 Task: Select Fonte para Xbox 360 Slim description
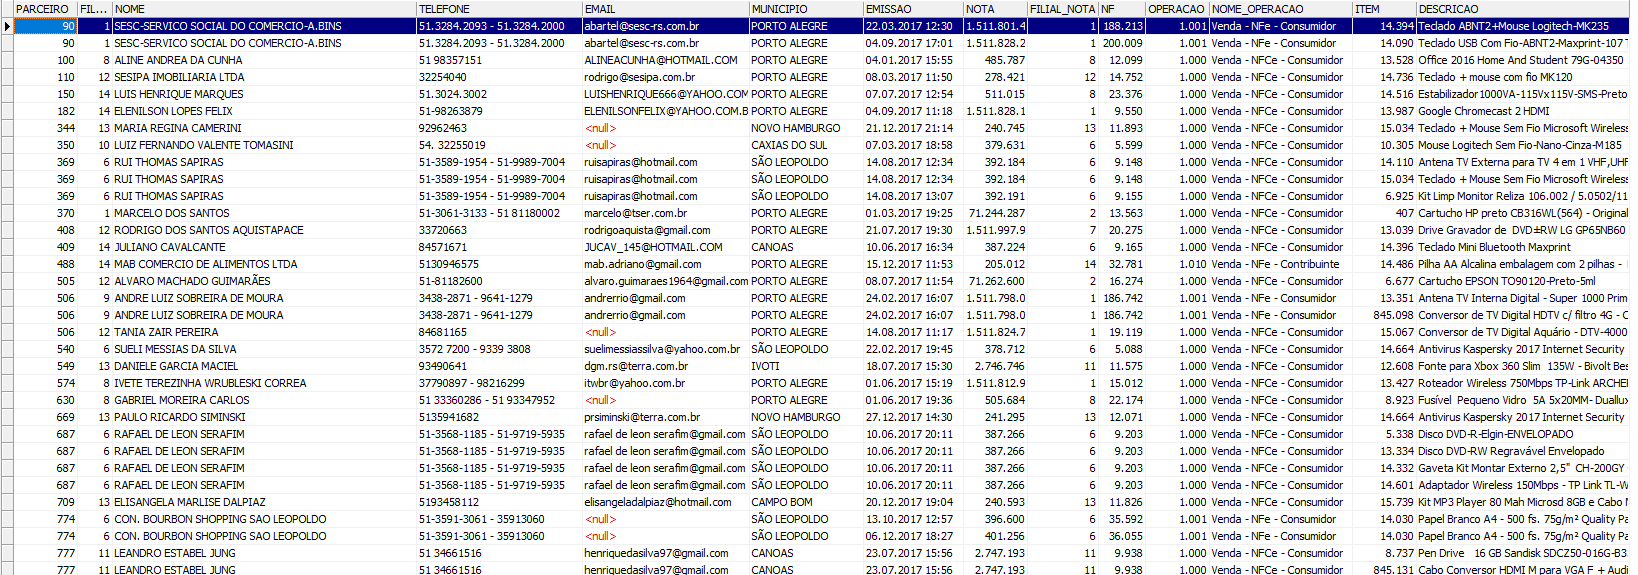pyautogui.click(x=1523, y=366)
